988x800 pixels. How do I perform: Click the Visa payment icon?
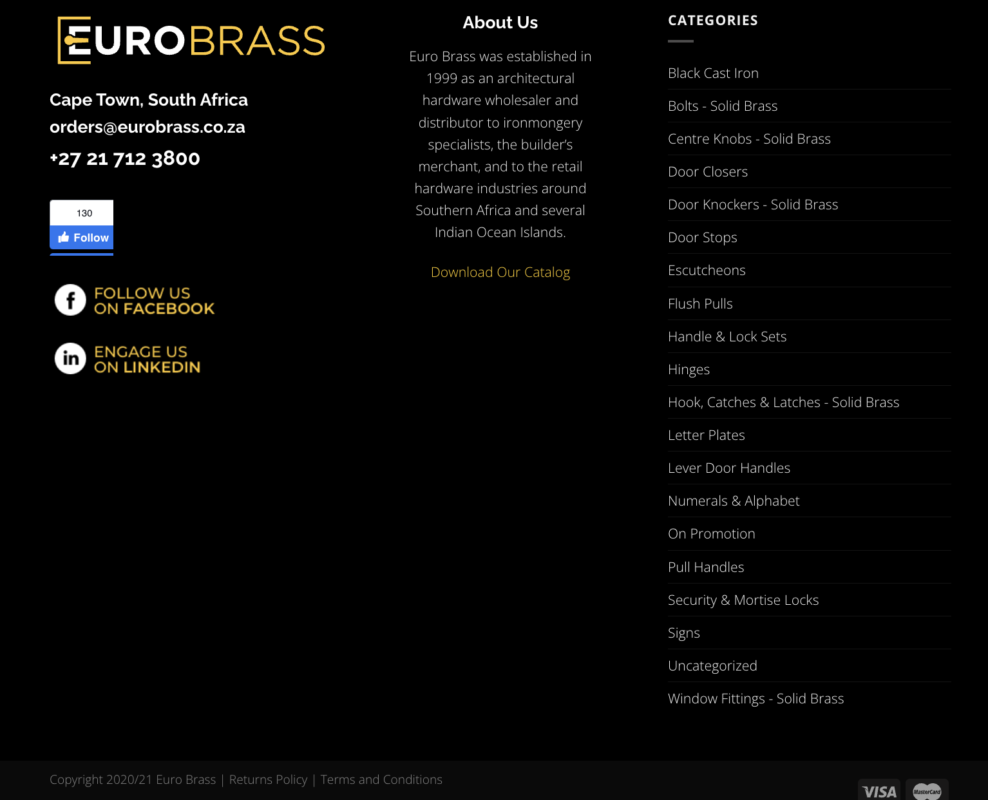tap(878, 791)
